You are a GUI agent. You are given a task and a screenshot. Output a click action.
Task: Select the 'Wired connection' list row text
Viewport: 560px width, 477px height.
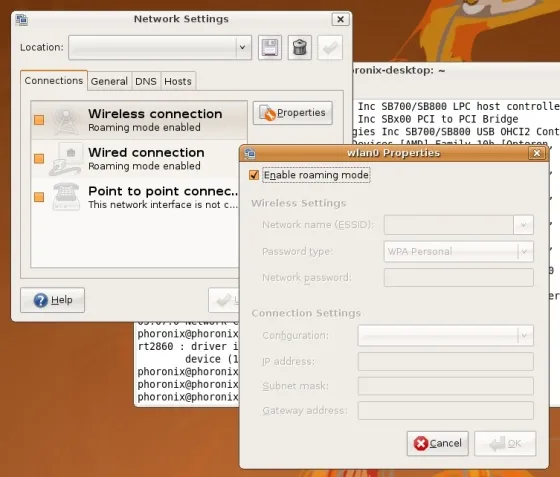pos(146,152)
